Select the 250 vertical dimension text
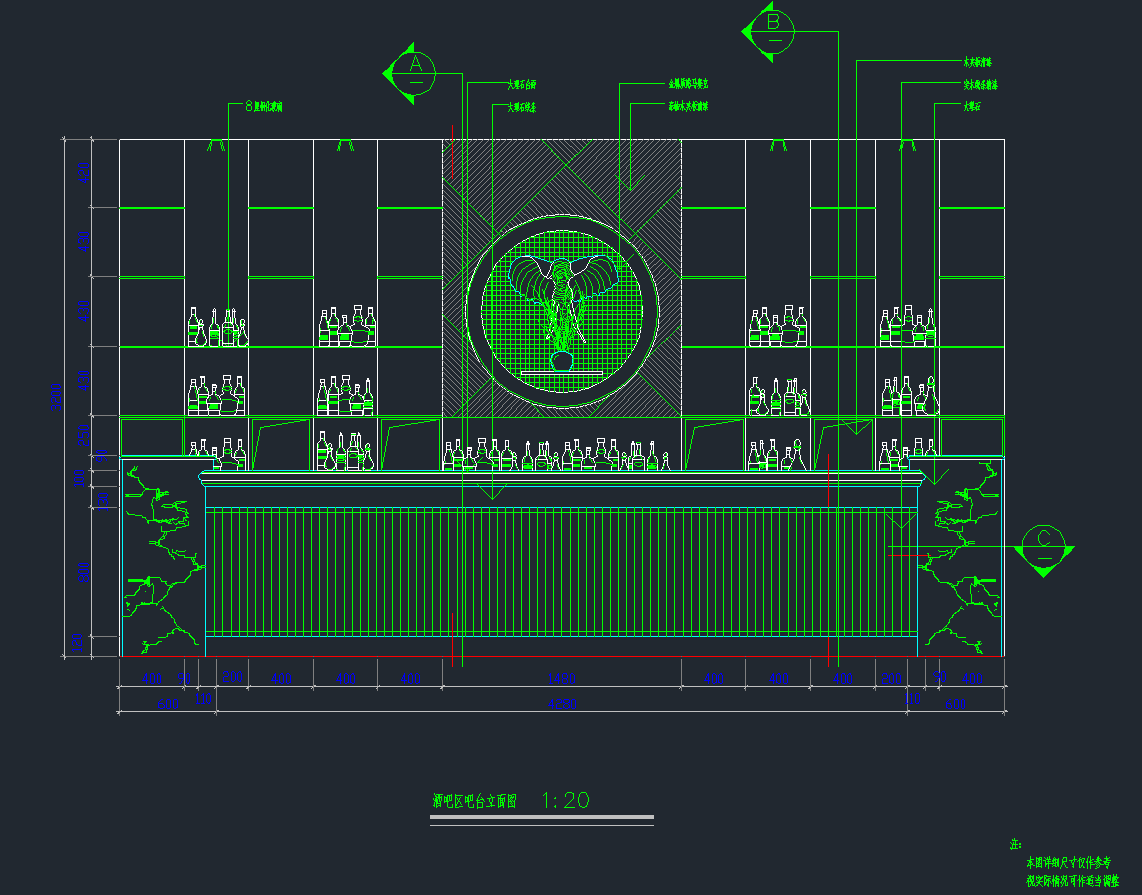 (x=84, y=436)
